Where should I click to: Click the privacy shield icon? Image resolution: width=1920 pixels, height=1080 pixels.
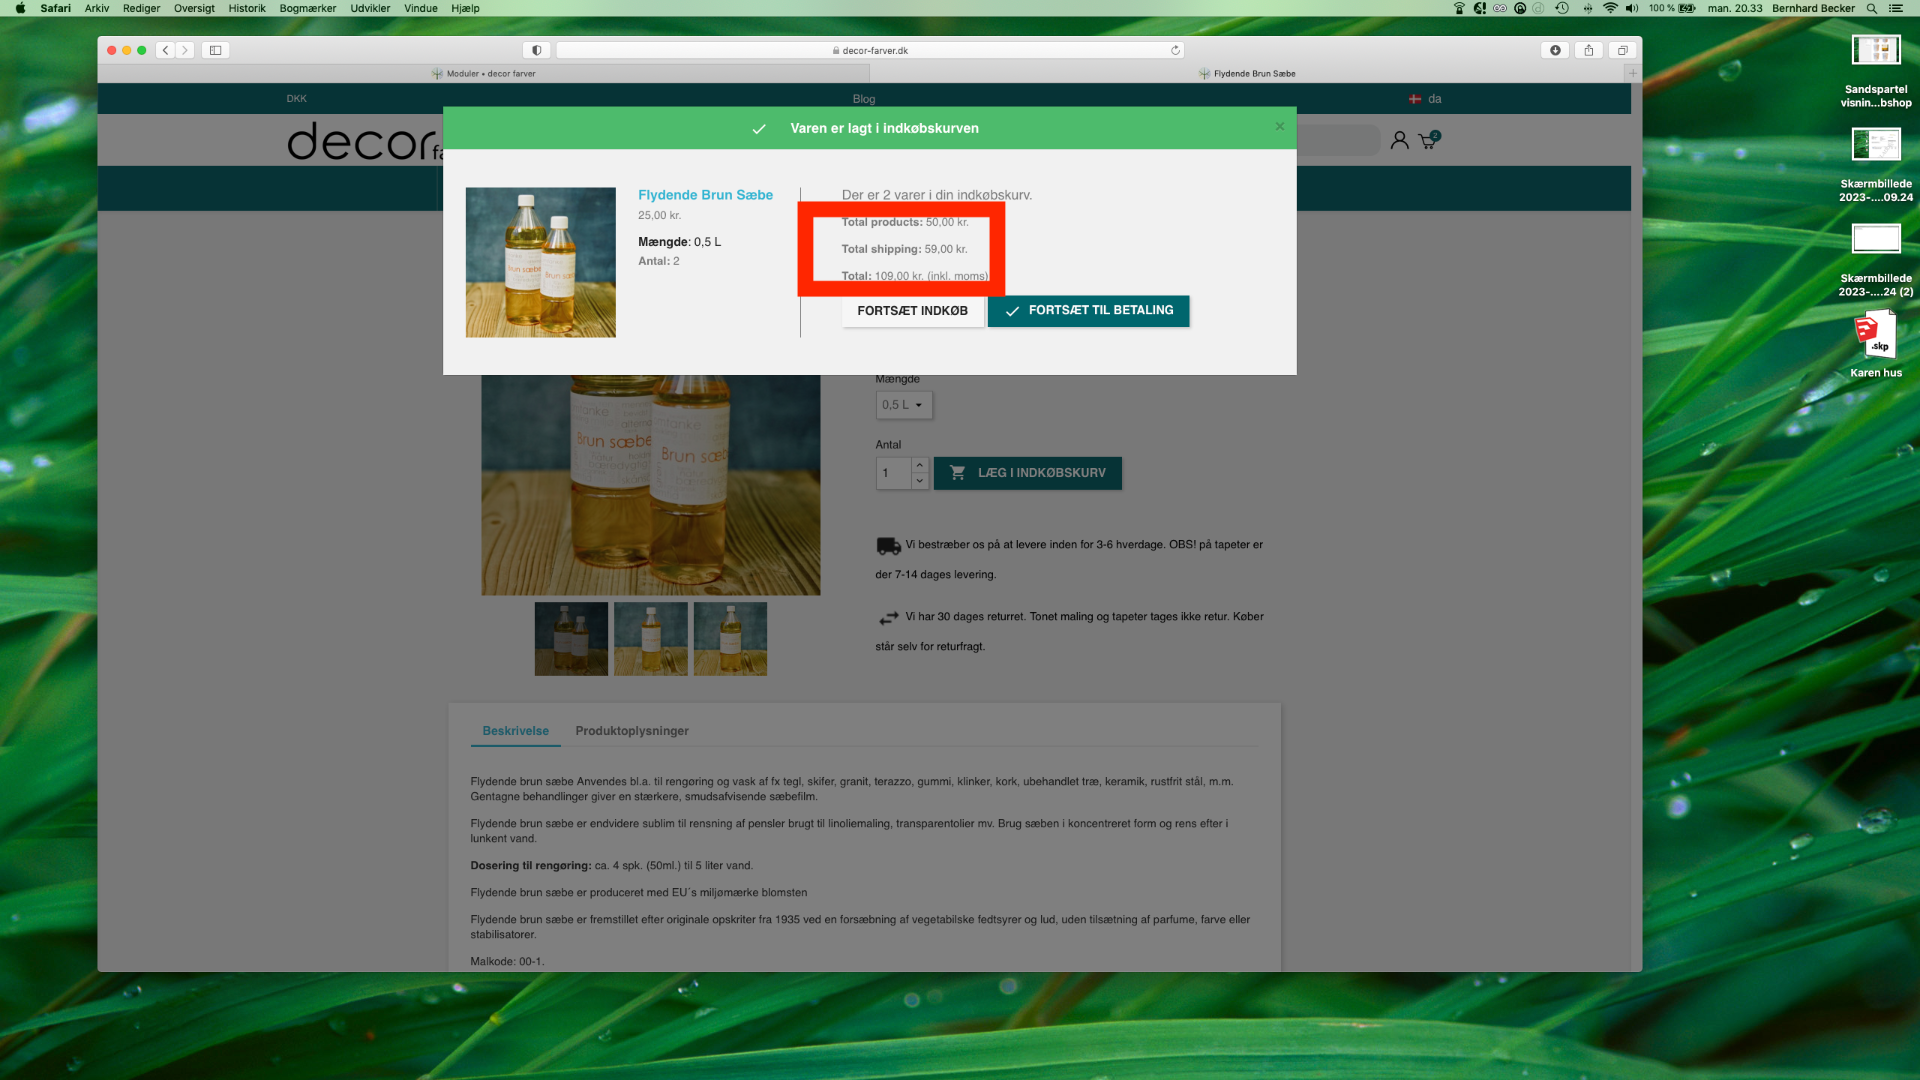pyautogui.click(x=537, y=50)
